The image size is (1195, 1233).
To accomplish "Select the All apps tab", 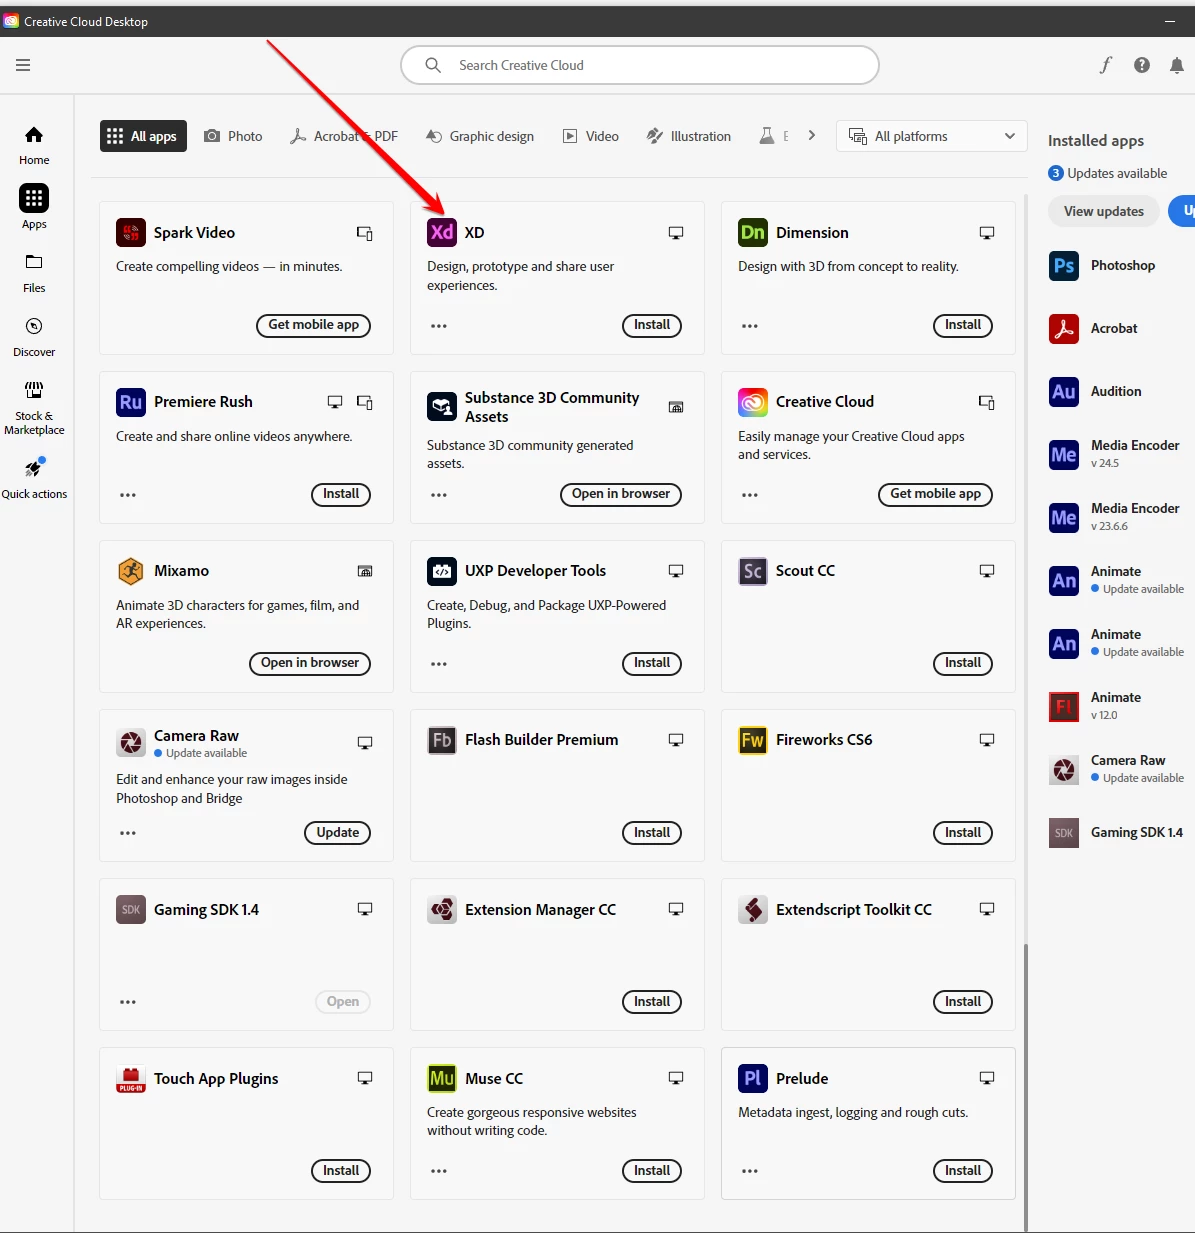I will [143, 136].
